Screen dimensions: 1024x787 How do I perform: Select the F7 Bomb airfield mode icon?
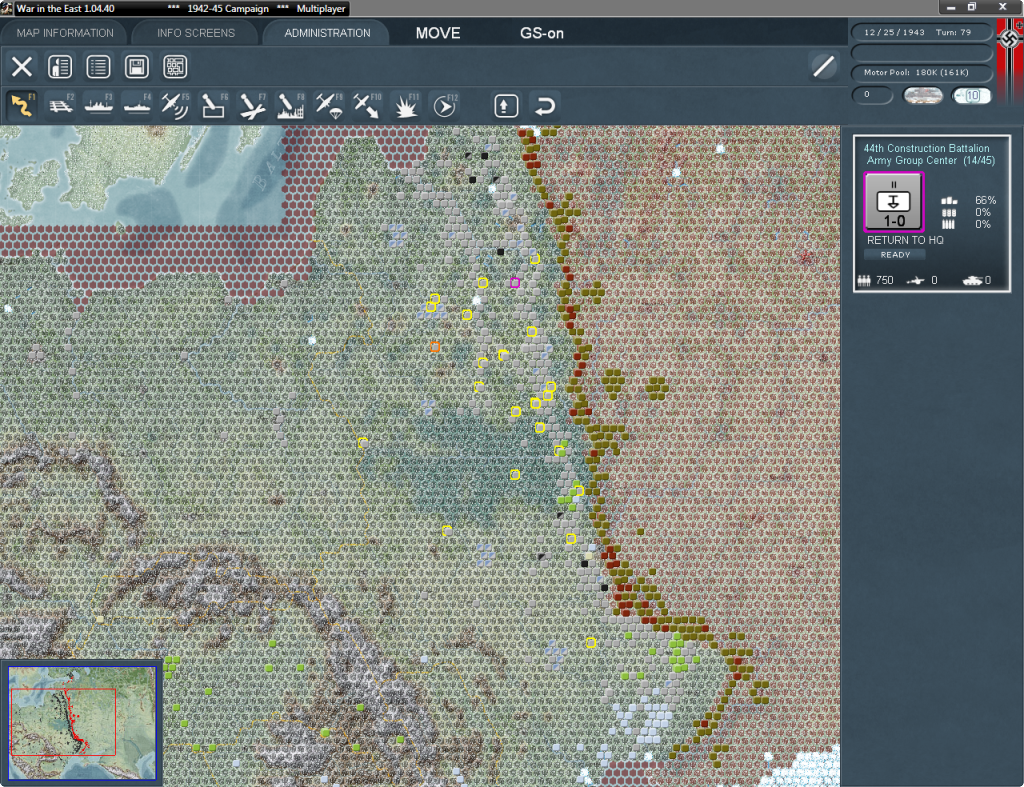click(x=252, y=106)
